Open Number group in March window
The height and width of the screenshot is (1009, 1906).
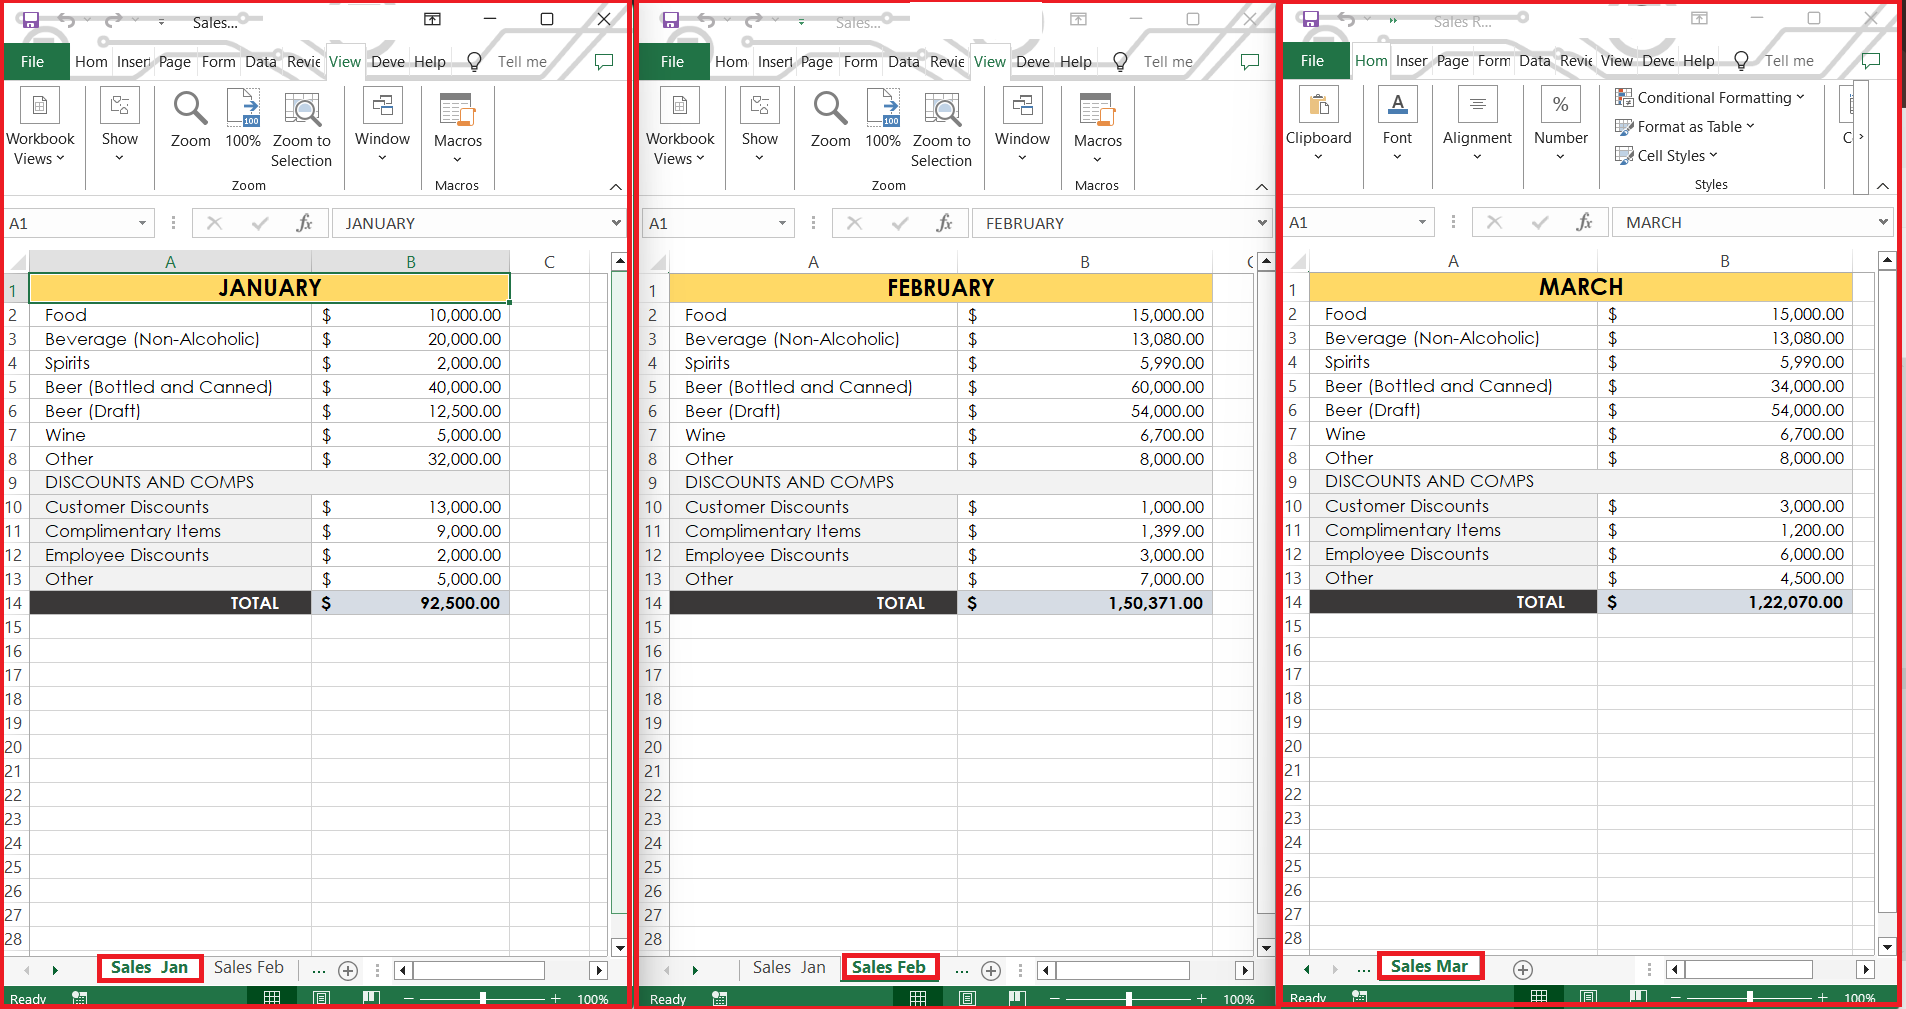pos(1561,125)
